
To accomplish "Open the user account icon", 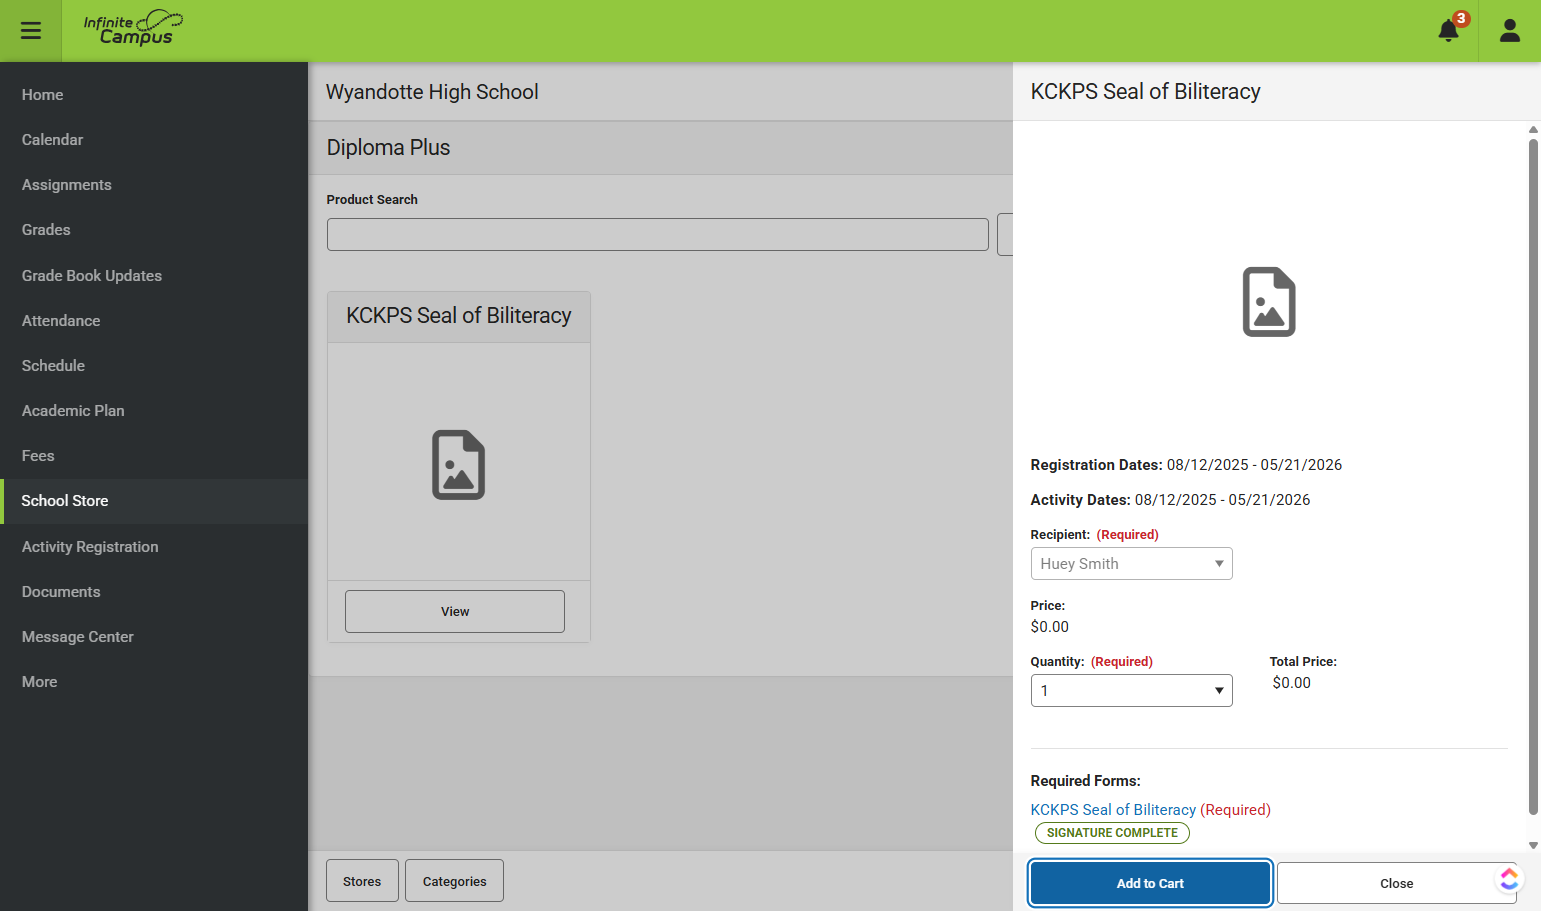I will click(x=1510, y=31).
